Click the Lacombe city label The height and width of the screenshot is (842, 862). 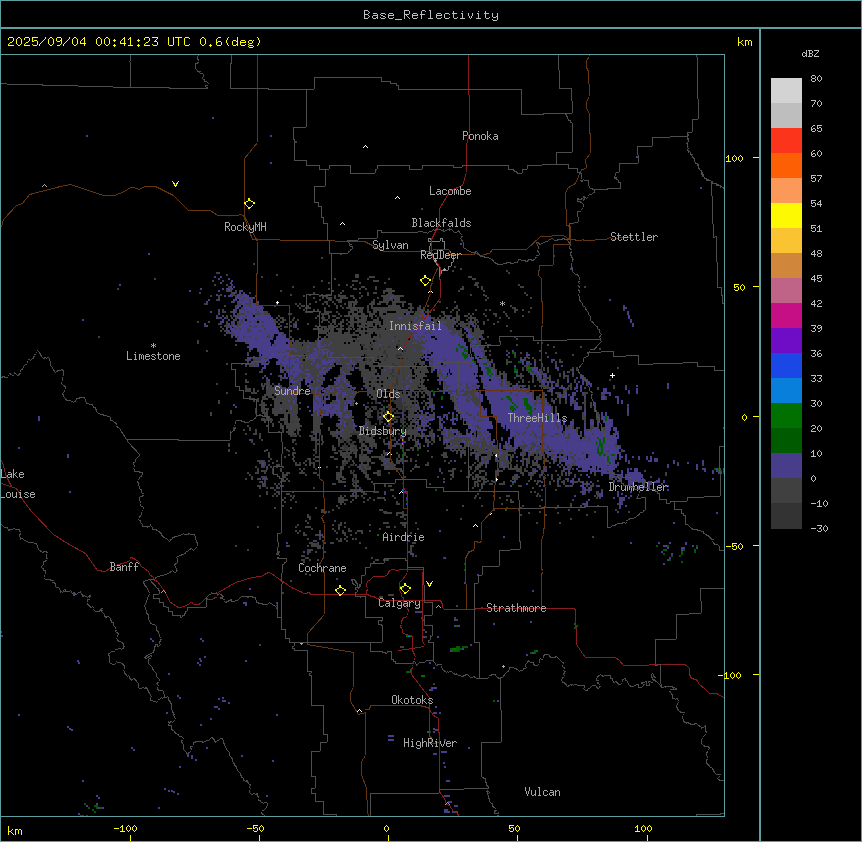(450, 191)
